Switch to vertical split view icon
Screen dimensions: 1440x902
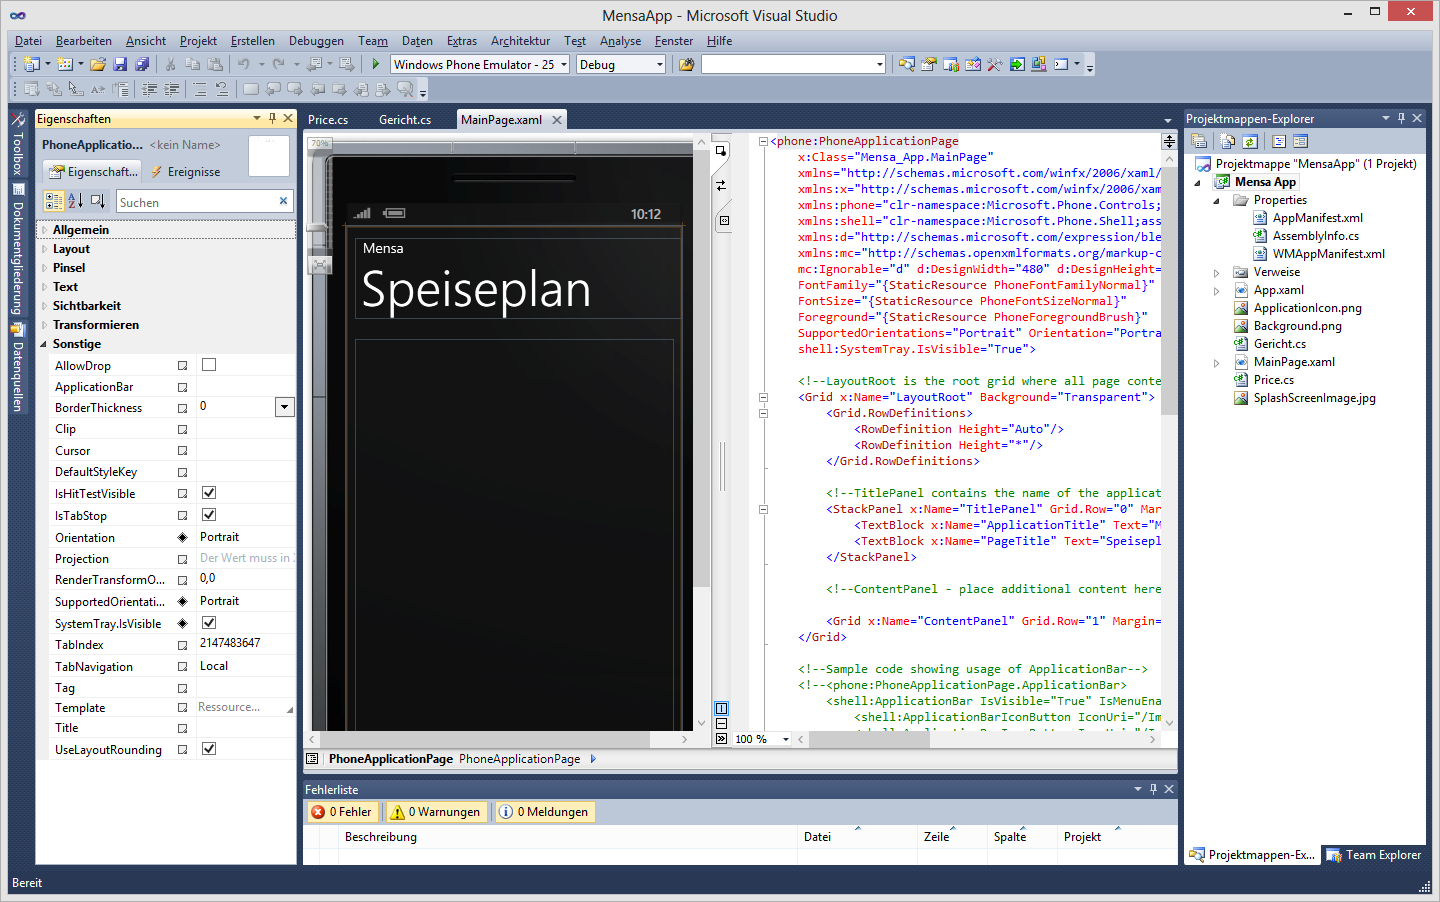coord(722,708)
